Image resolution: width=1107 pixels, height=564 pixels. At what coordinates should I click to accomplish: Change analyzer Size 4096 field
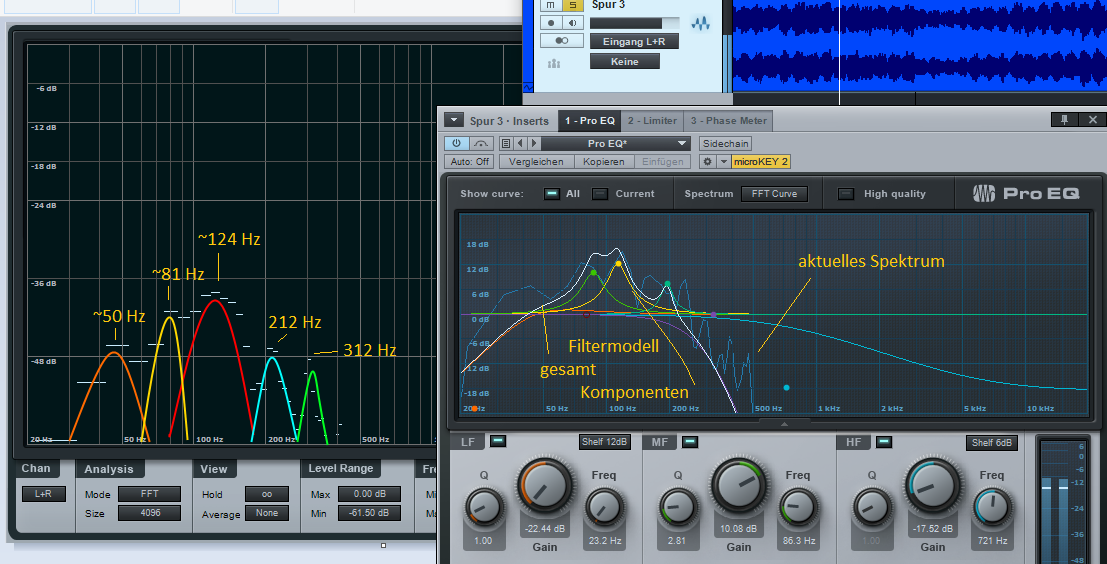149,513
